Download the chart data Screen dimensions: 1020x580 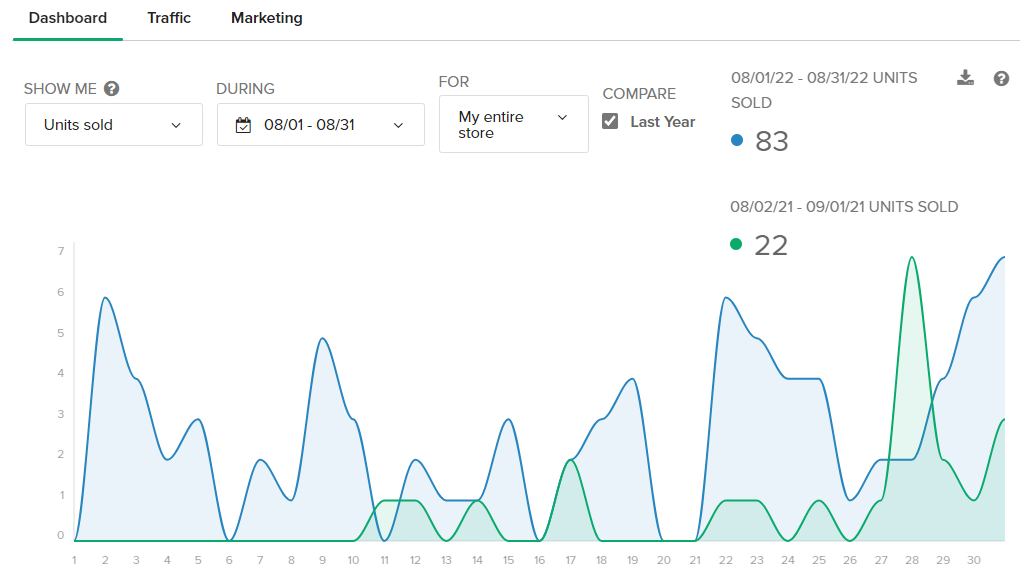965,78
